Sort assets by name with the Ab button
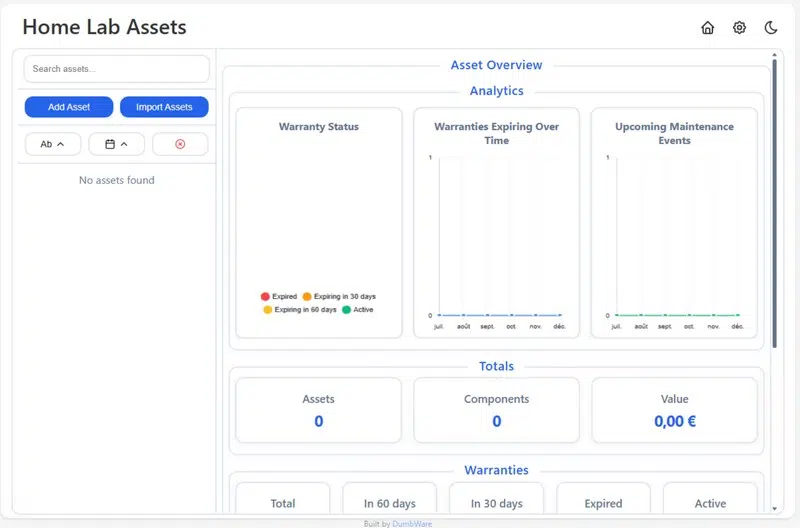 [53, 144]
